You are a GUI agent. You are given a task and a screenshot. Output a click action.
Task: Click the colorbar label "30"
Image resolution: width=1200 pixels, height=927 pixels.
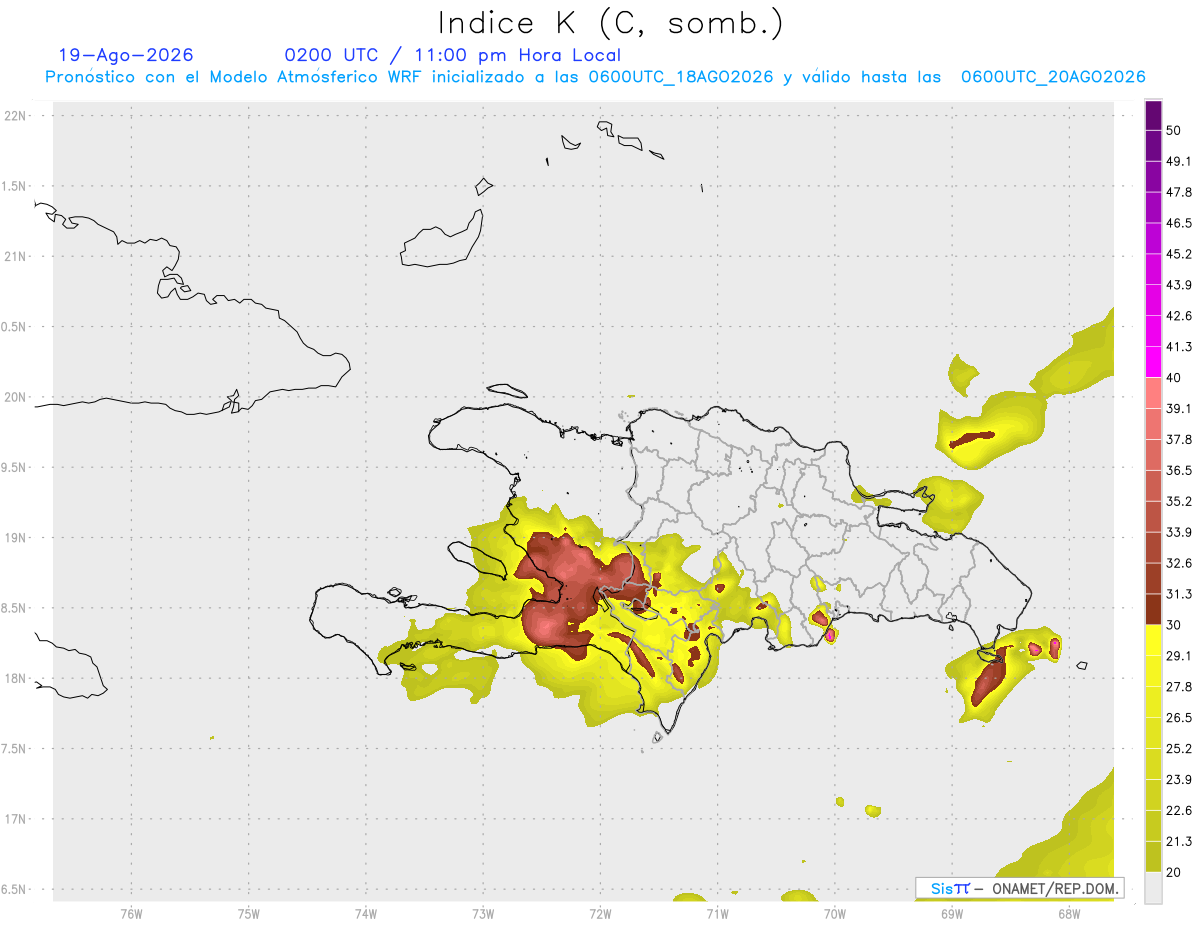tap(1174, 625)
